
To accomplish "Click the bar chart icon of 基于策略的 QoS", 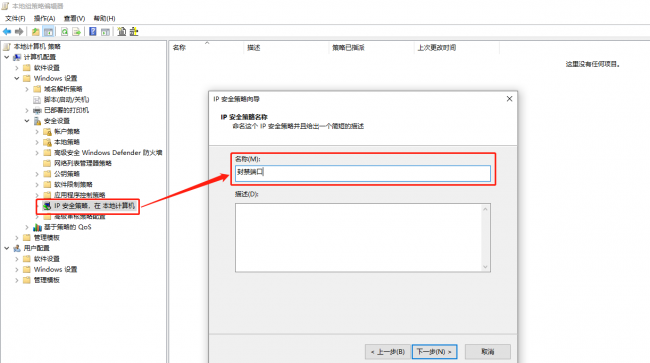I will coord(37,227).
